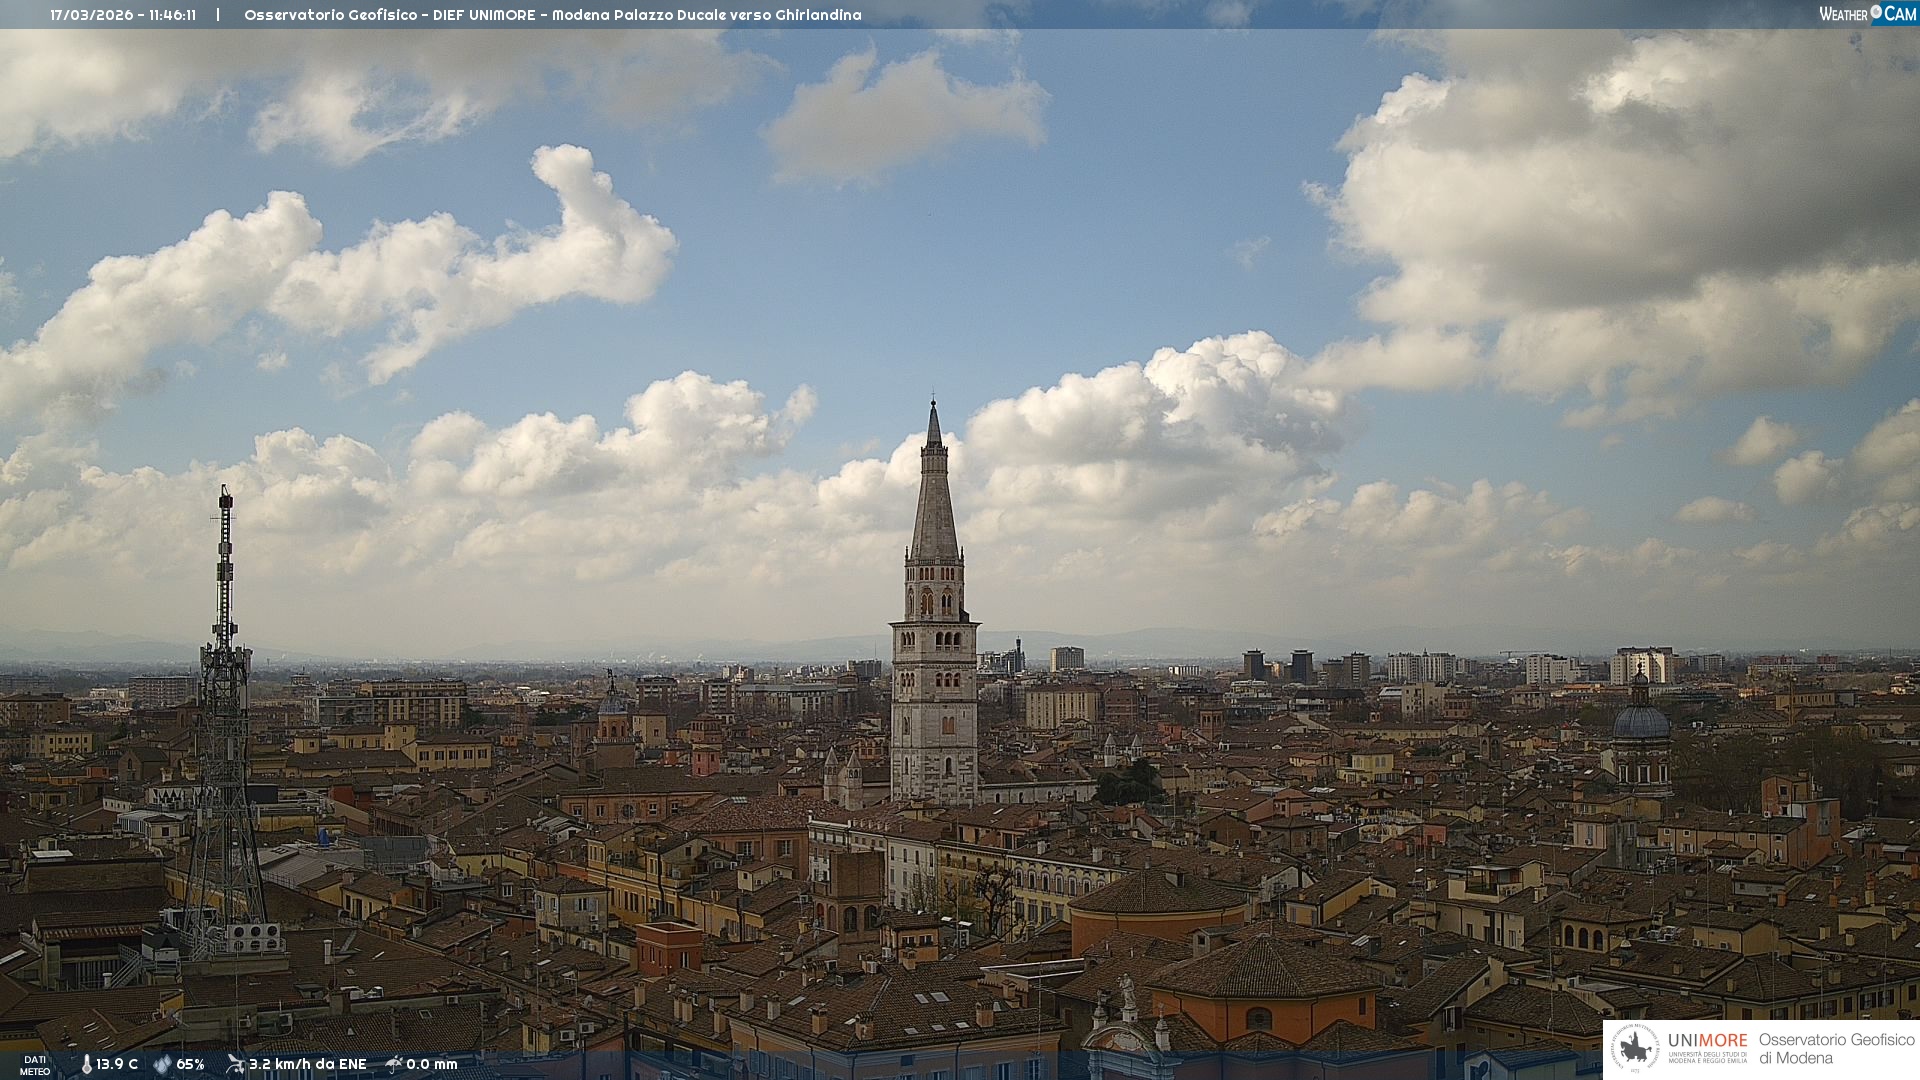Screen dimensions: 1920x1080
Task: Click the 65% humidity value
Action: [x=190, y=1064]
